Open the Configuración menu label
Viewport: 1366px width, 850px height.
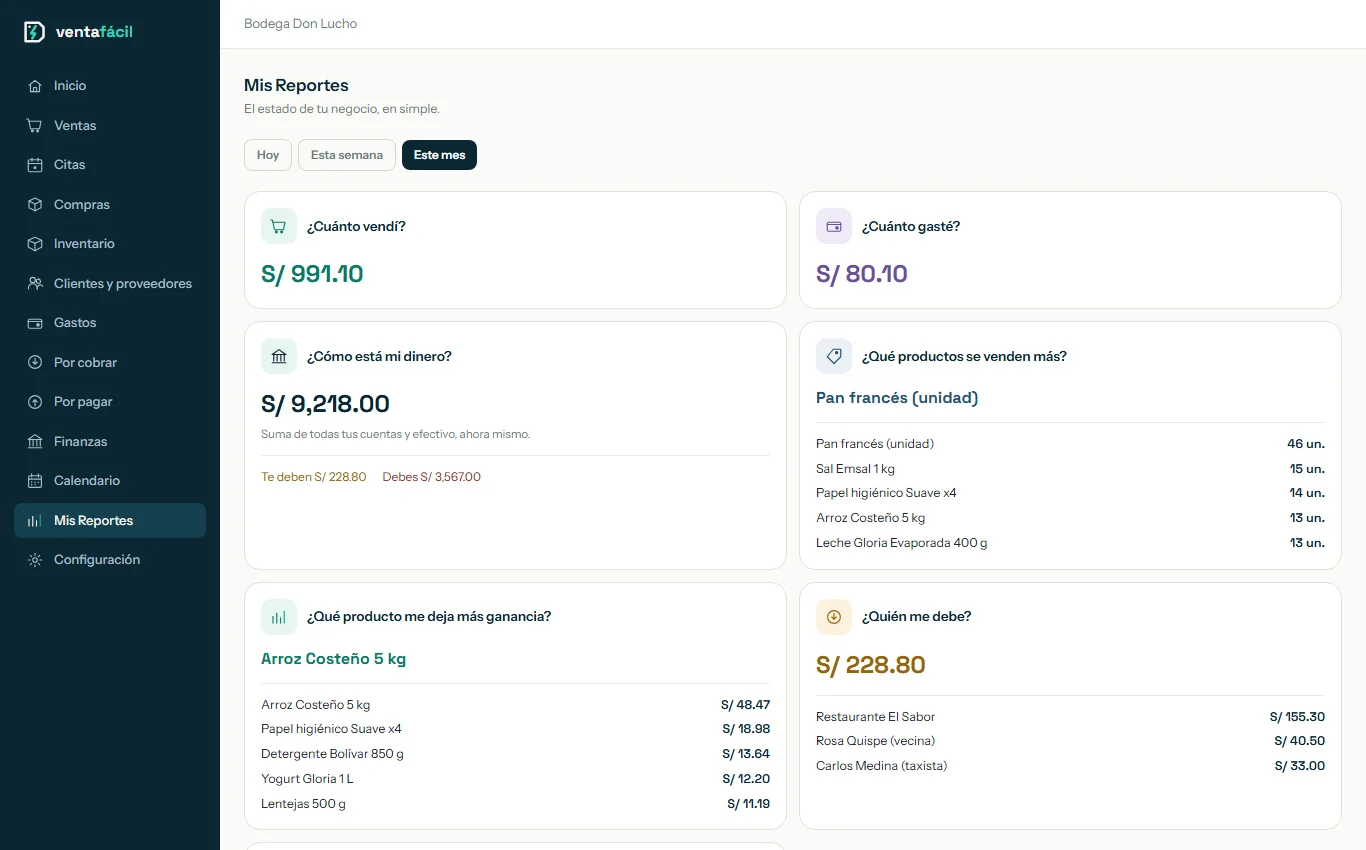coord(97,560)
